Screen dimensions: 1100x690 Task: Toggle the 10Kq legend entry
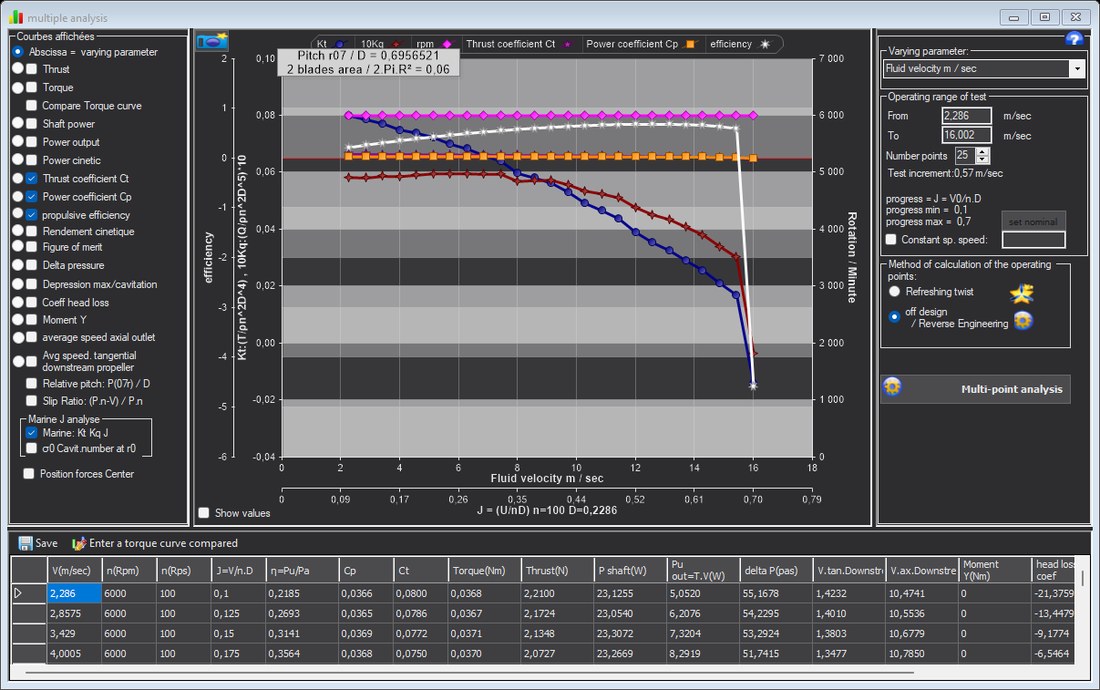click(381, 44)
